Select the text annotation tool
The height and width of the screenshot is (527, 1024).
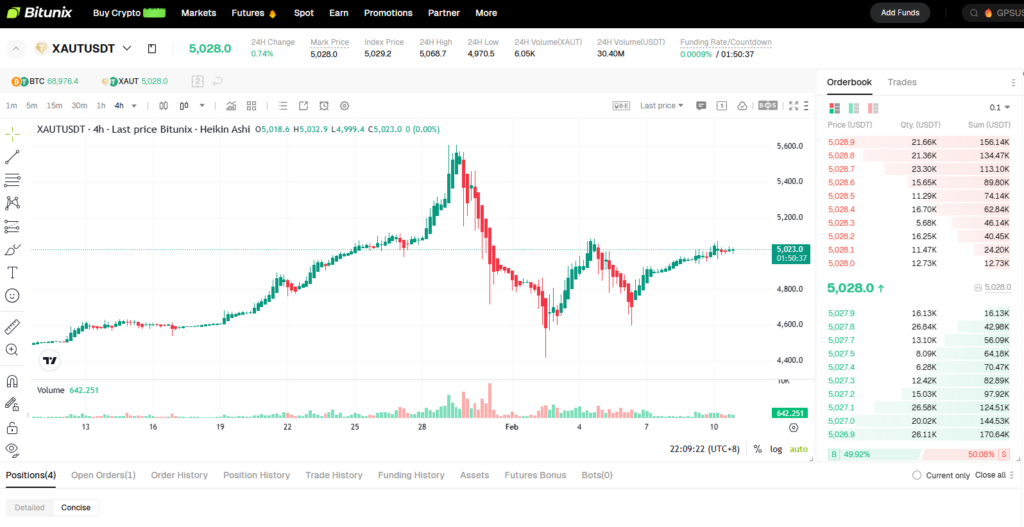pyautogui.click(x=13, y=272)
